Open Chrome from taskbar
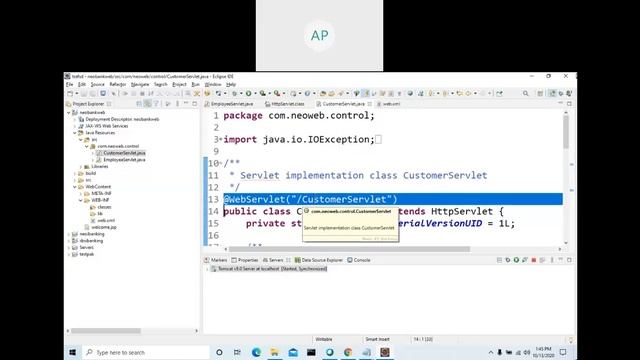640x360 pixels. [x=348, y=352]
